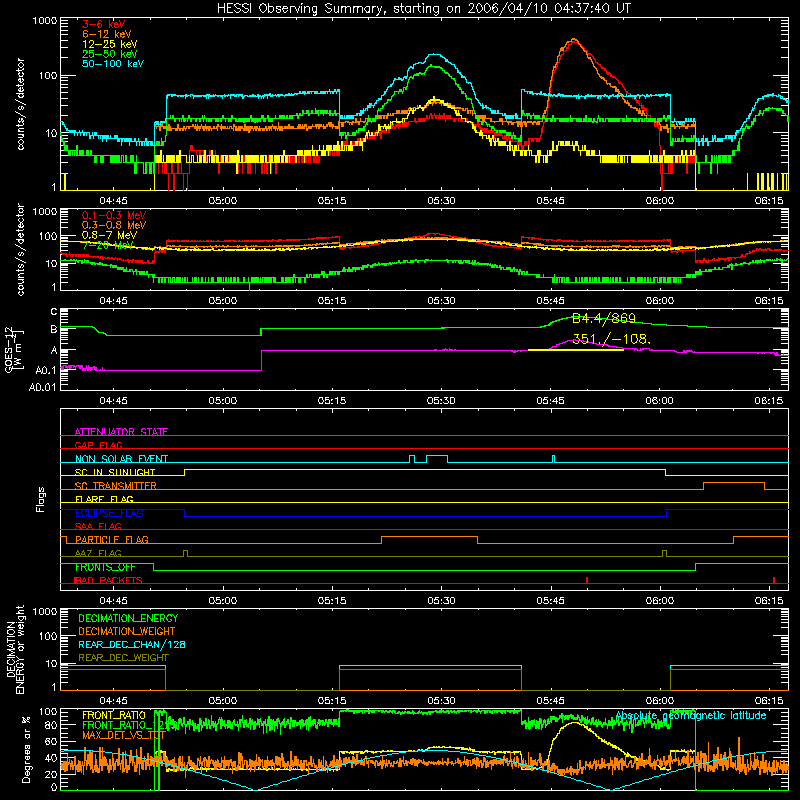The height and width of the screenshot is (800, 800).
Task: Click the Absolute geomagnetic latitude label
Action: 691,715
